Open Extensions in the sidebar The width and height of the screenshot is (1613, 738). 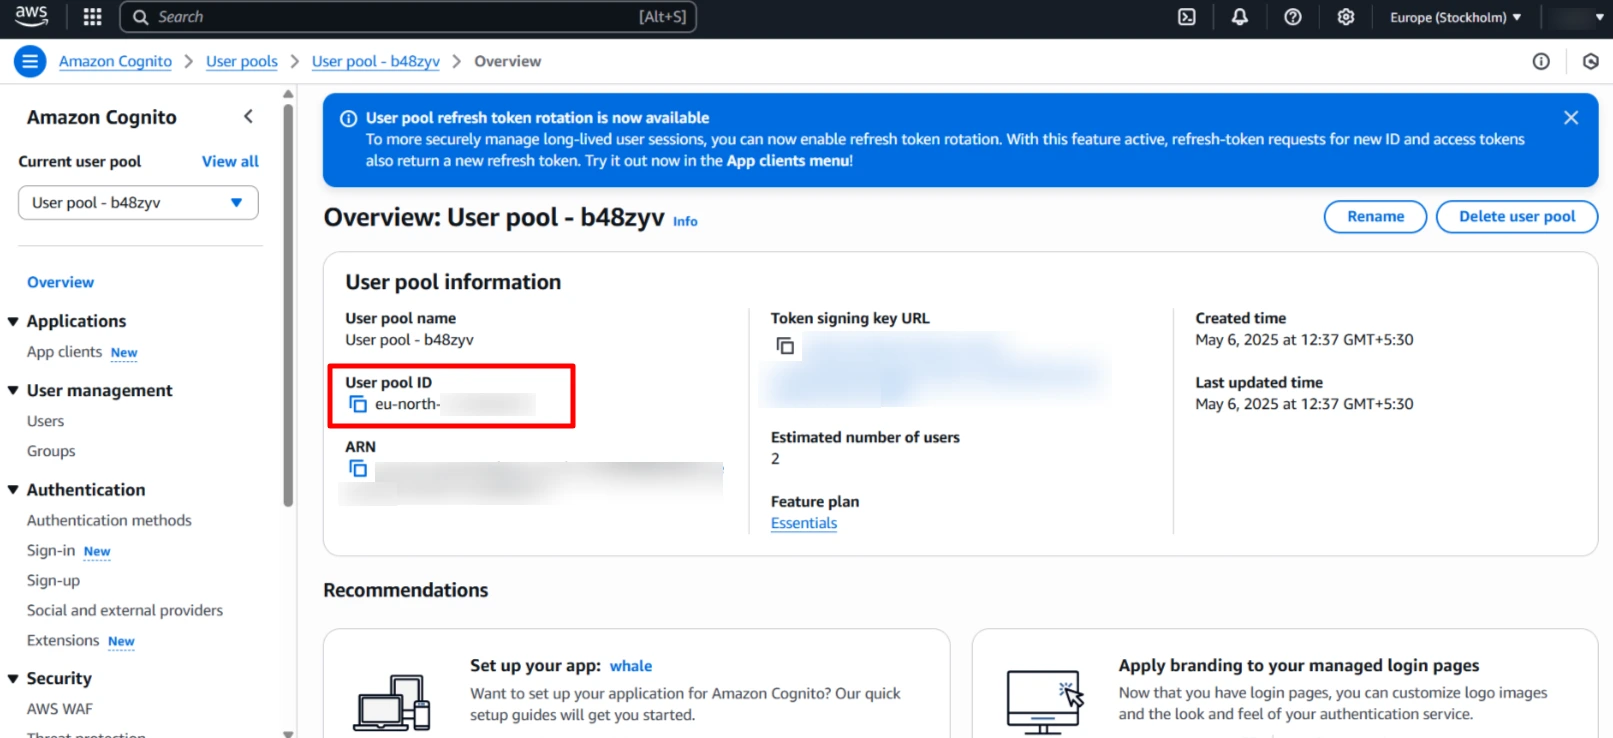click(x=63, y=640)
